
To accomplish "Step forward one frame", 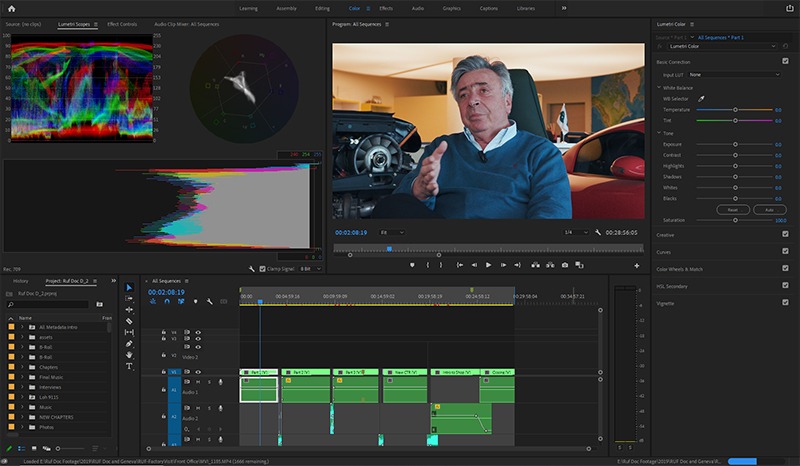I will coord(503,265).
